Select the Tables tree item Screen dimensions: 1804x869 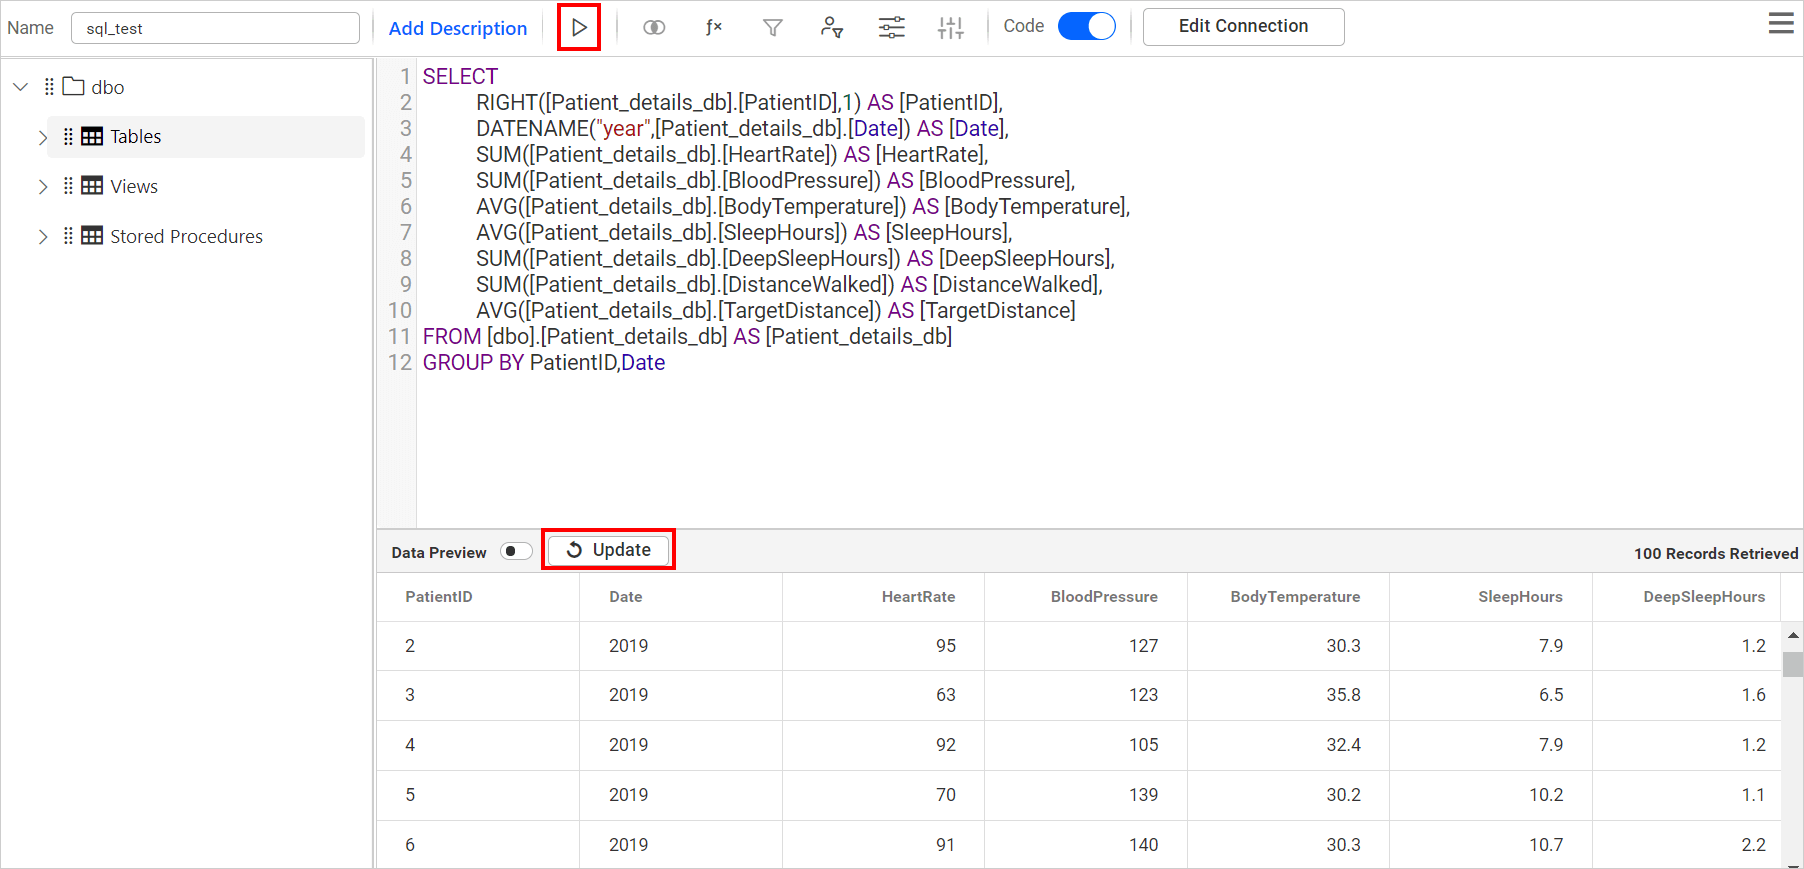coord(206,136)
